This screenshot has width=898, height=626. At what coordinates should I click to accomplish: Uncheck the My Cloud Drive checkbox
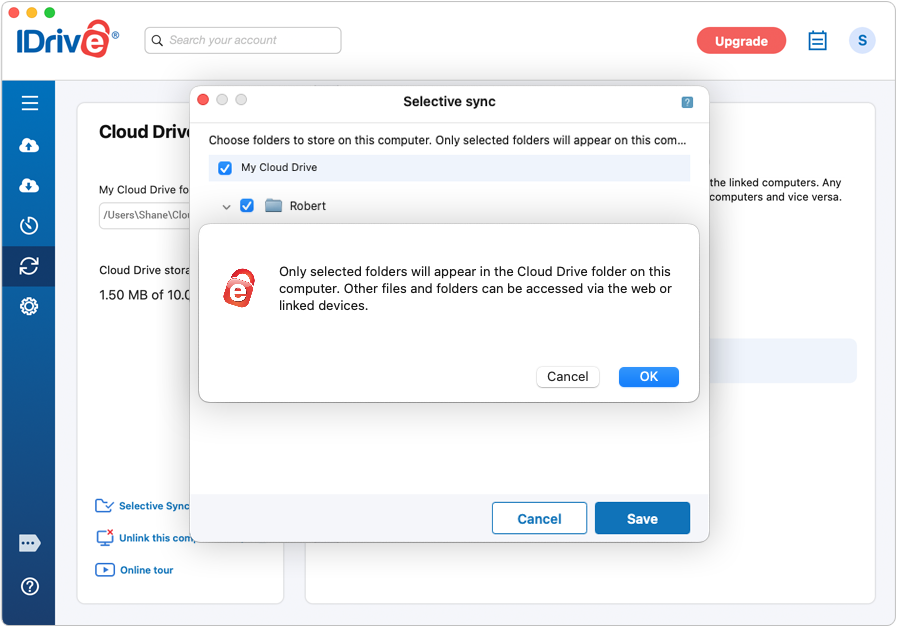(x=225, y=168)
